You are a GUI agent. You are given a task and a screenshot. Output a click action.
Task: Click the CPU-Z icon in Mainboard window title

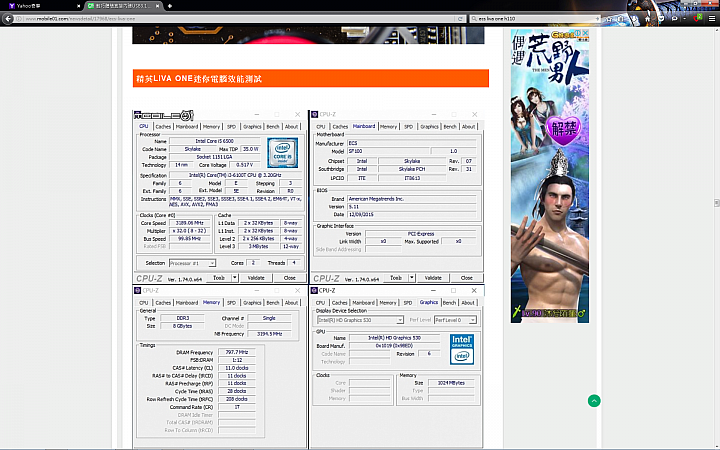[x=315, y=114]
